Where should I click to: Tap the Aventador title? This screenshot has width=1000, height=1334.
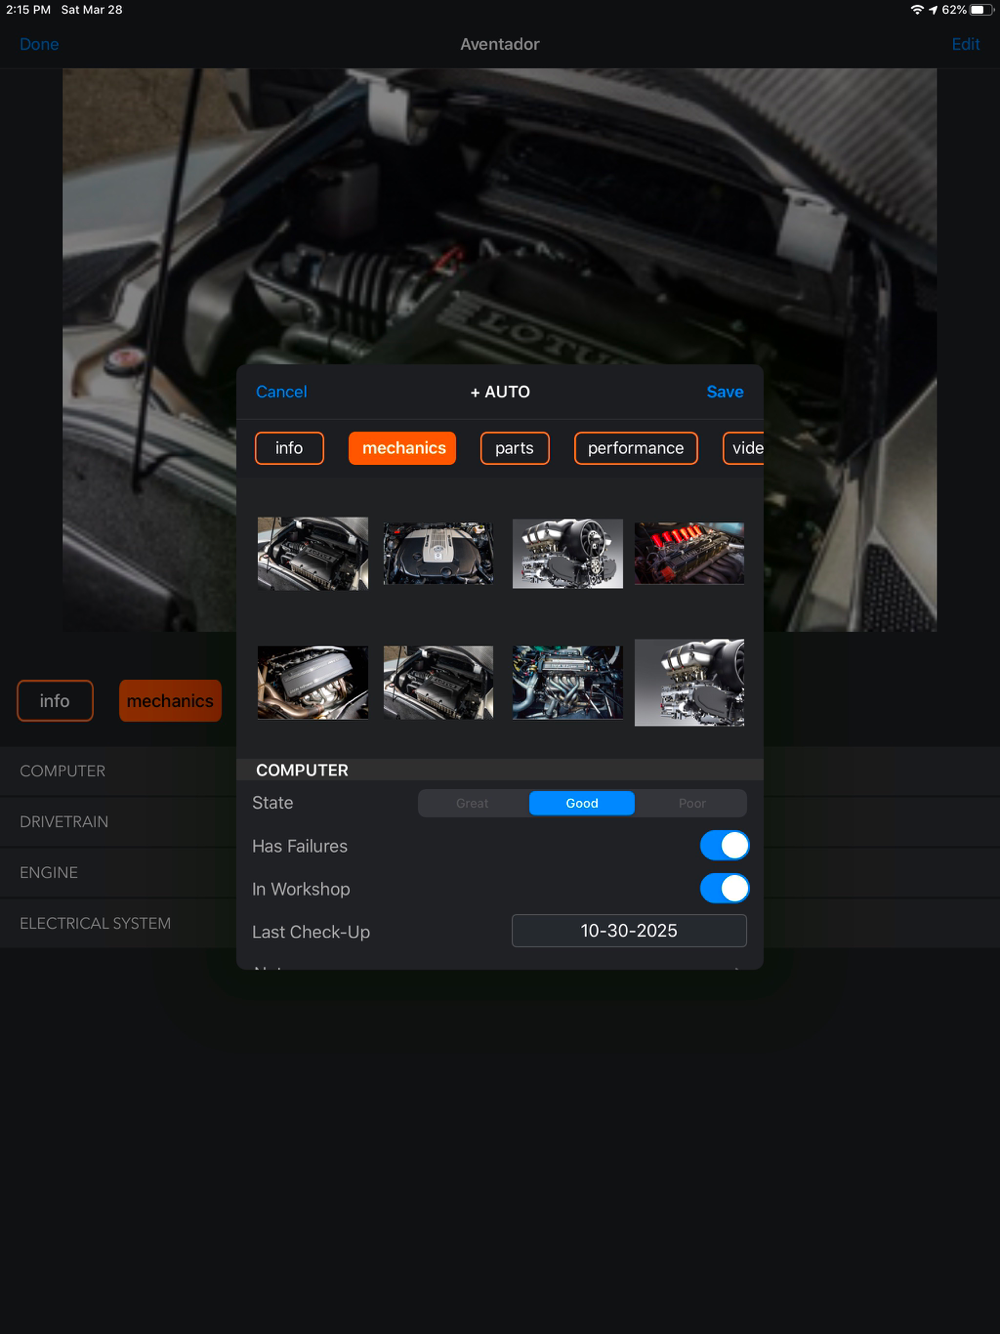500,44
